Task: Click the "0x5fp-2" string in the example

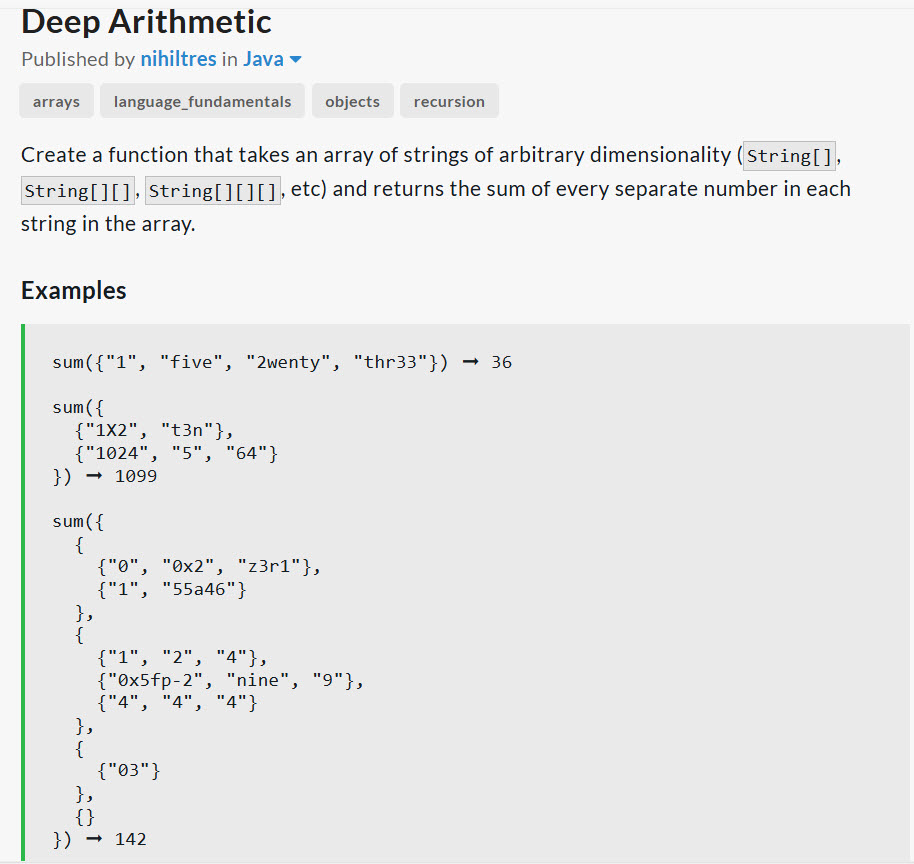Action: tap(156, 680)
